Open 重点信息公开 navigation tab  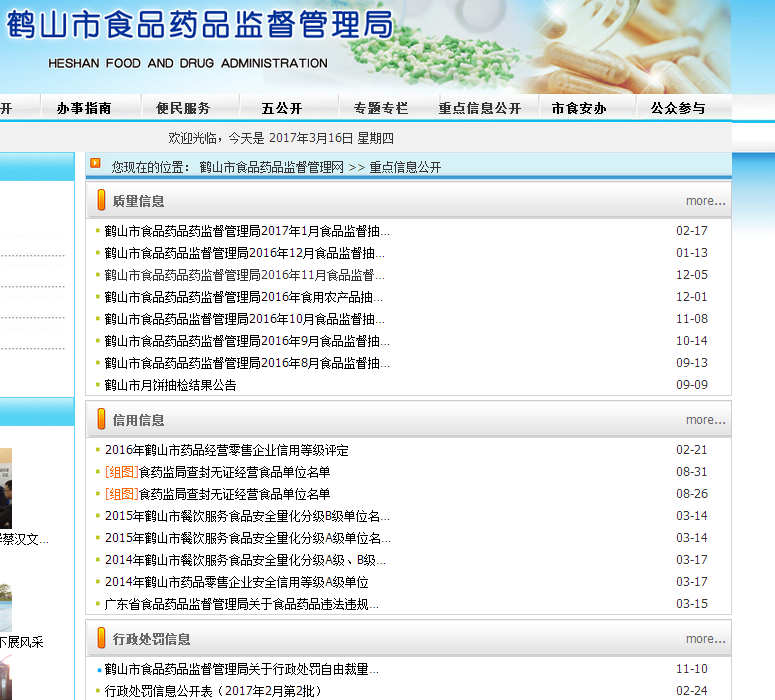[x=480, y=109]
